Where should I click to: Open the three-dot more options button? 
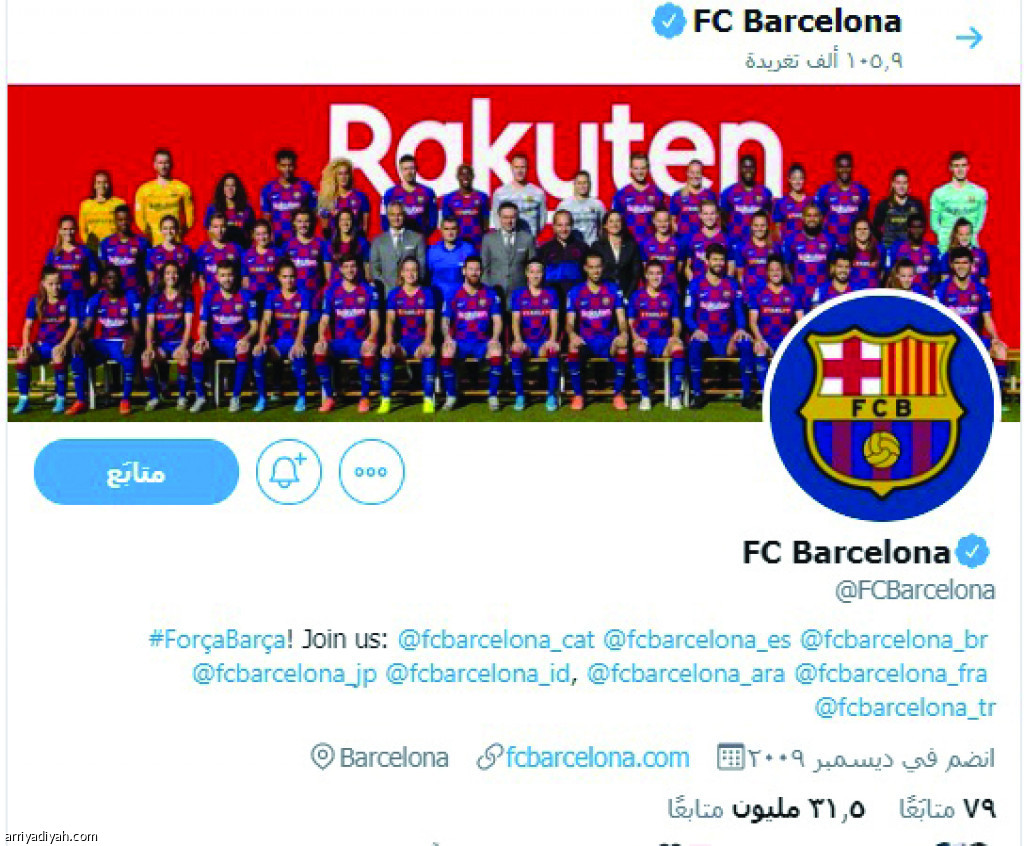point(372,472)
